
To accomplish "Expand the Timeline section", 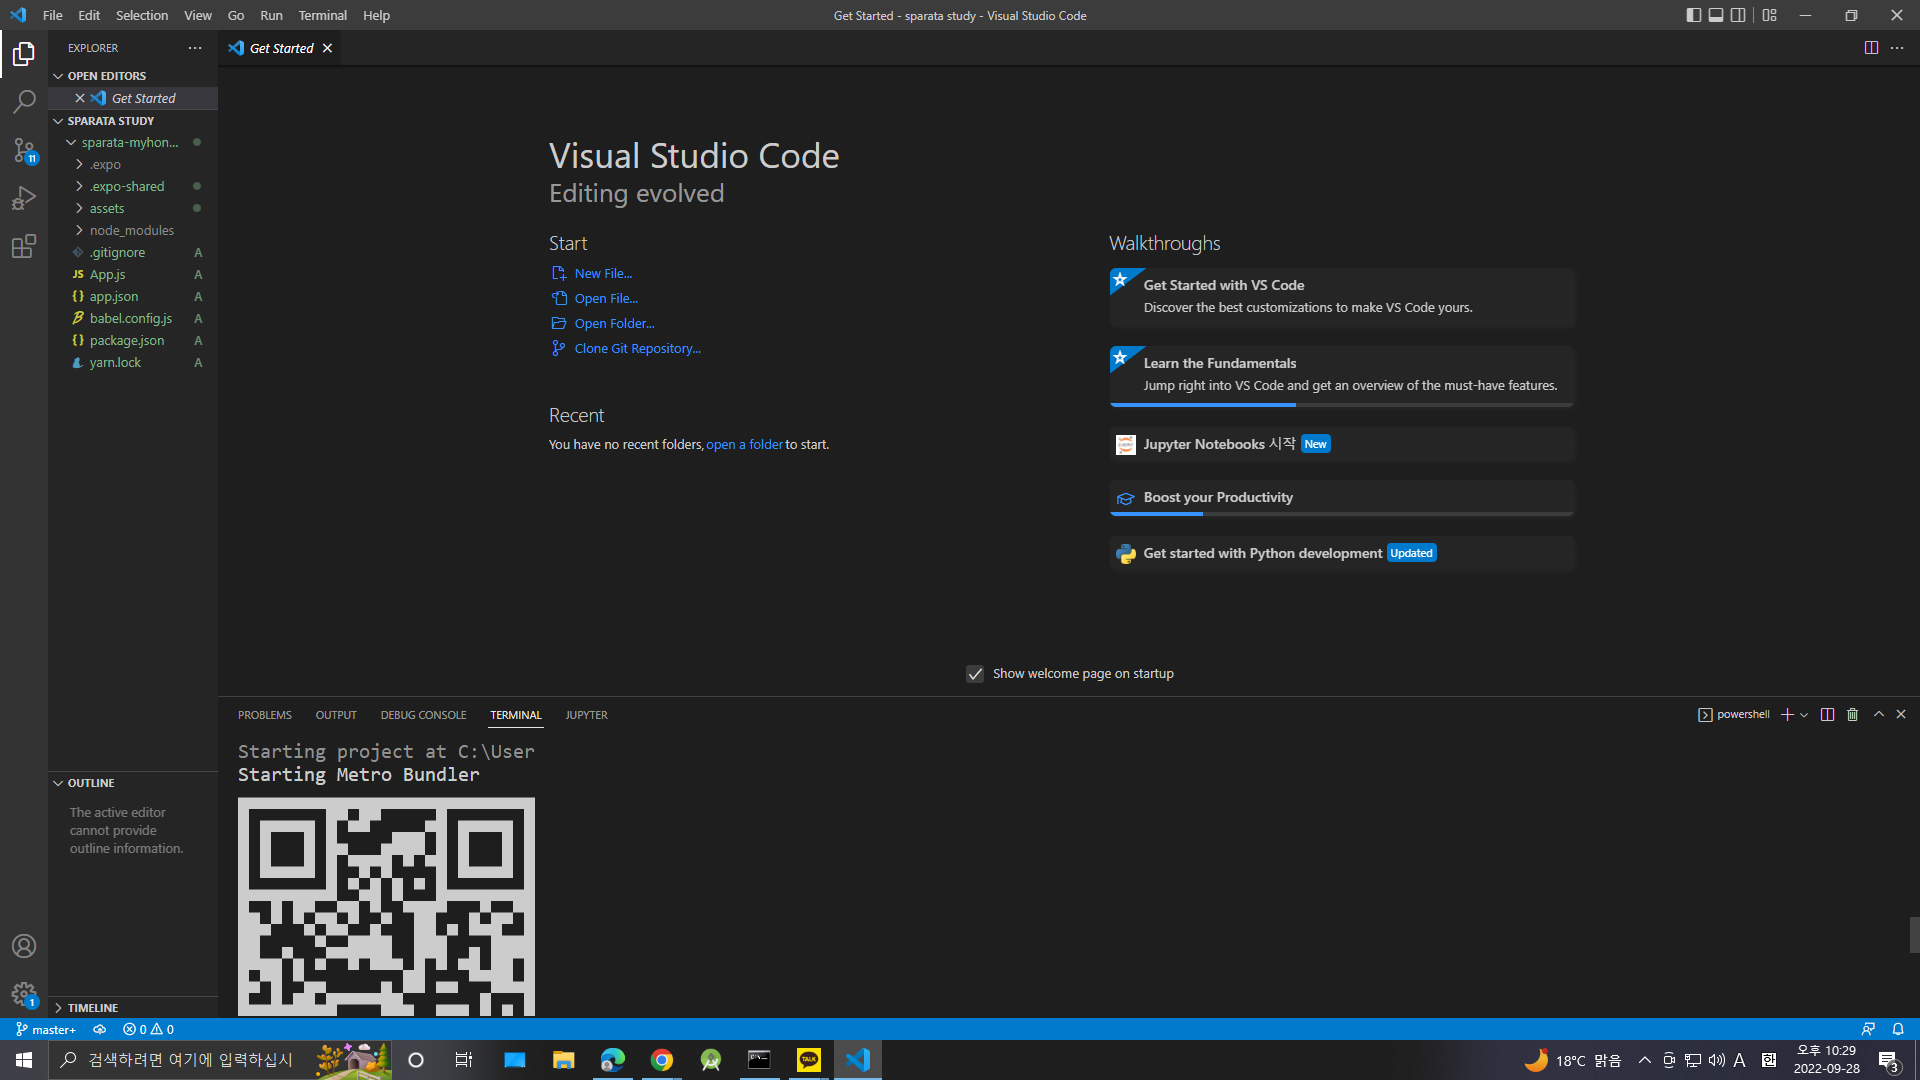I will tap(133, 1008).
